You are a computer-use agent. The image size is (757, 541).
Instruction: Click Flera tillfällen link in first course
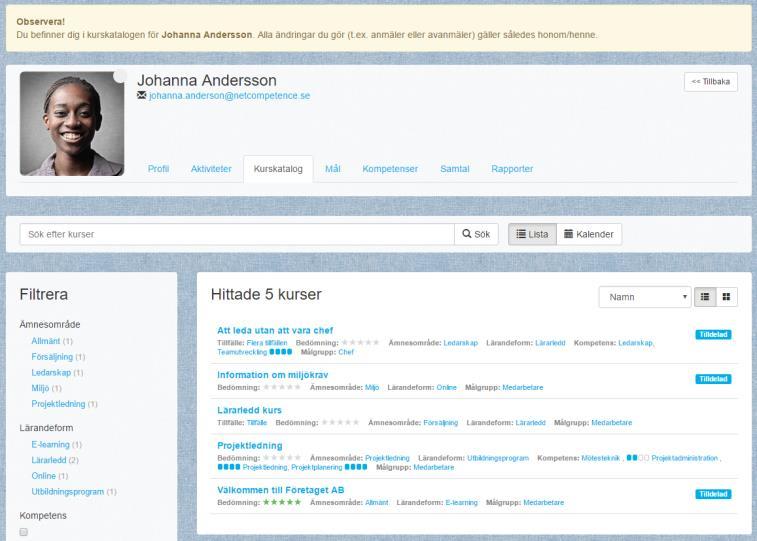[267, 343]
